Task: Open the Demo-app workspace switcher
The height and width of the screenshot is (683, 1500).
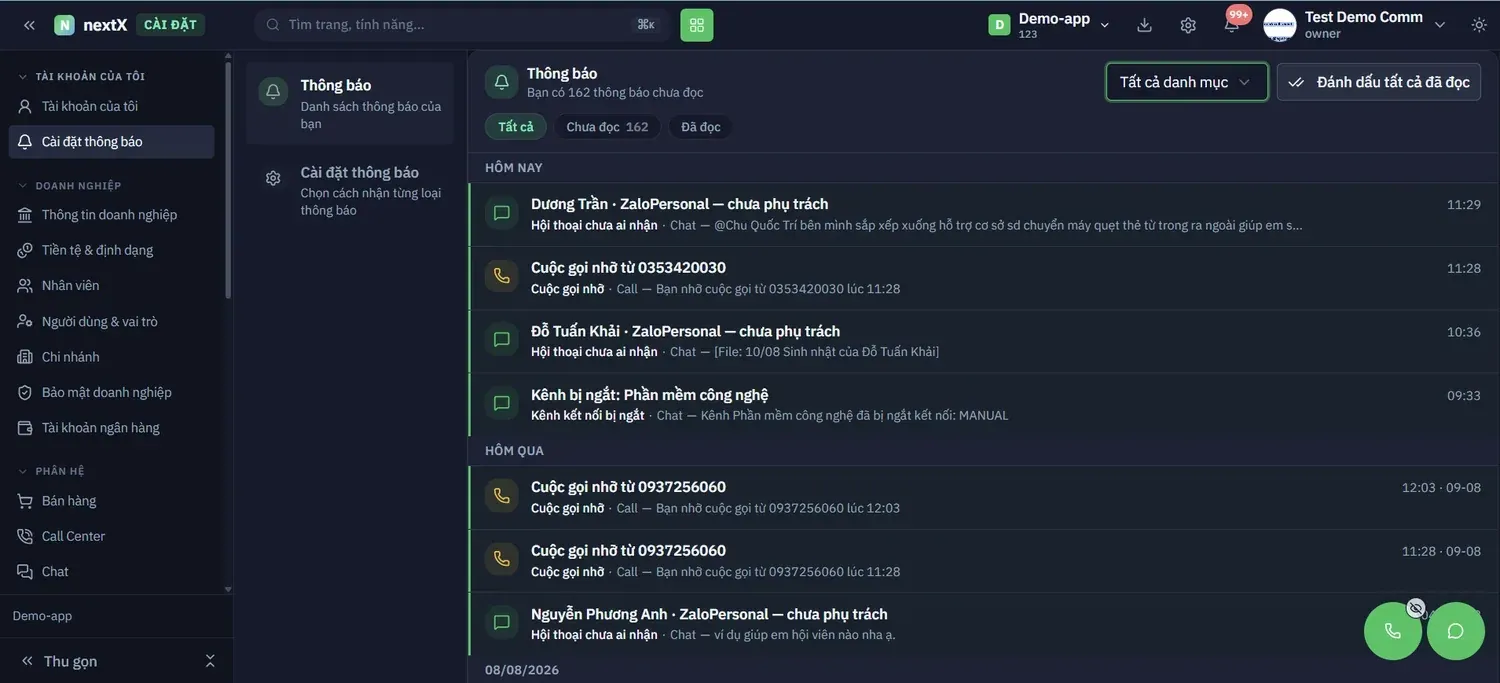Action: [x=1050, y=25]
